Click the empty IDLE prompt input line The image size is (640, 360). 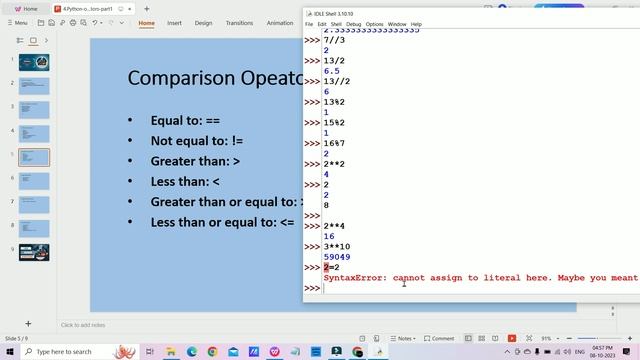pyautogui.click(x=482, y=288)
